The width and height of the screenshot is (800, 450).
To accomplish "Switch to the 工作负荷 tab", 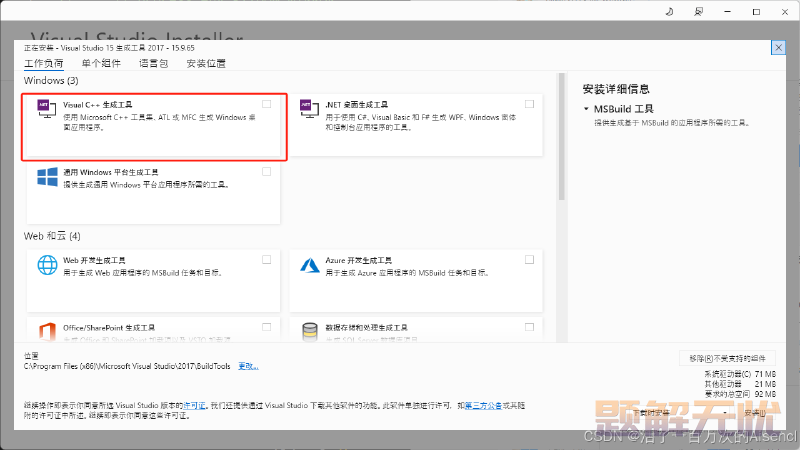I will (44, 63).
